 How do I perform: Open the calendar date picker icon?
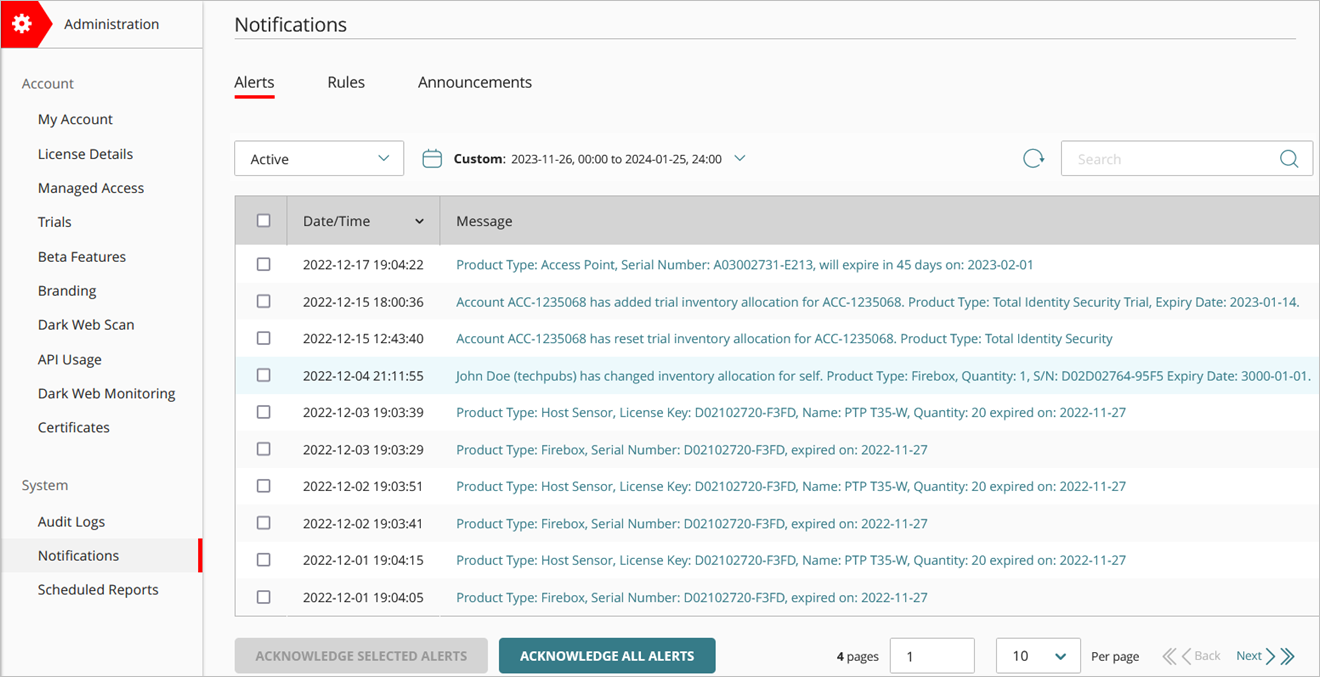pos(431,157)
